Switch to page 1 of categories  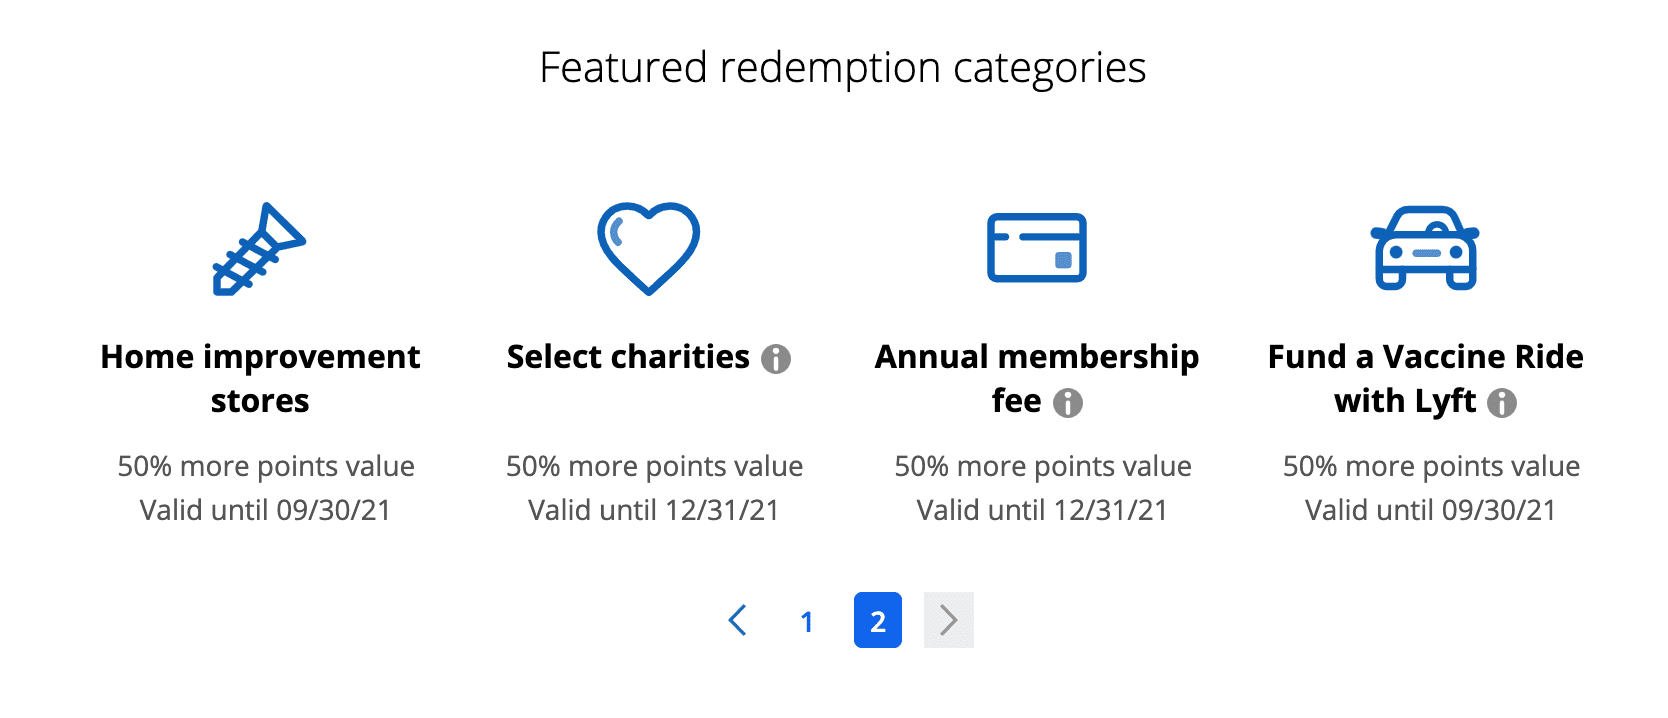(807, 621)
